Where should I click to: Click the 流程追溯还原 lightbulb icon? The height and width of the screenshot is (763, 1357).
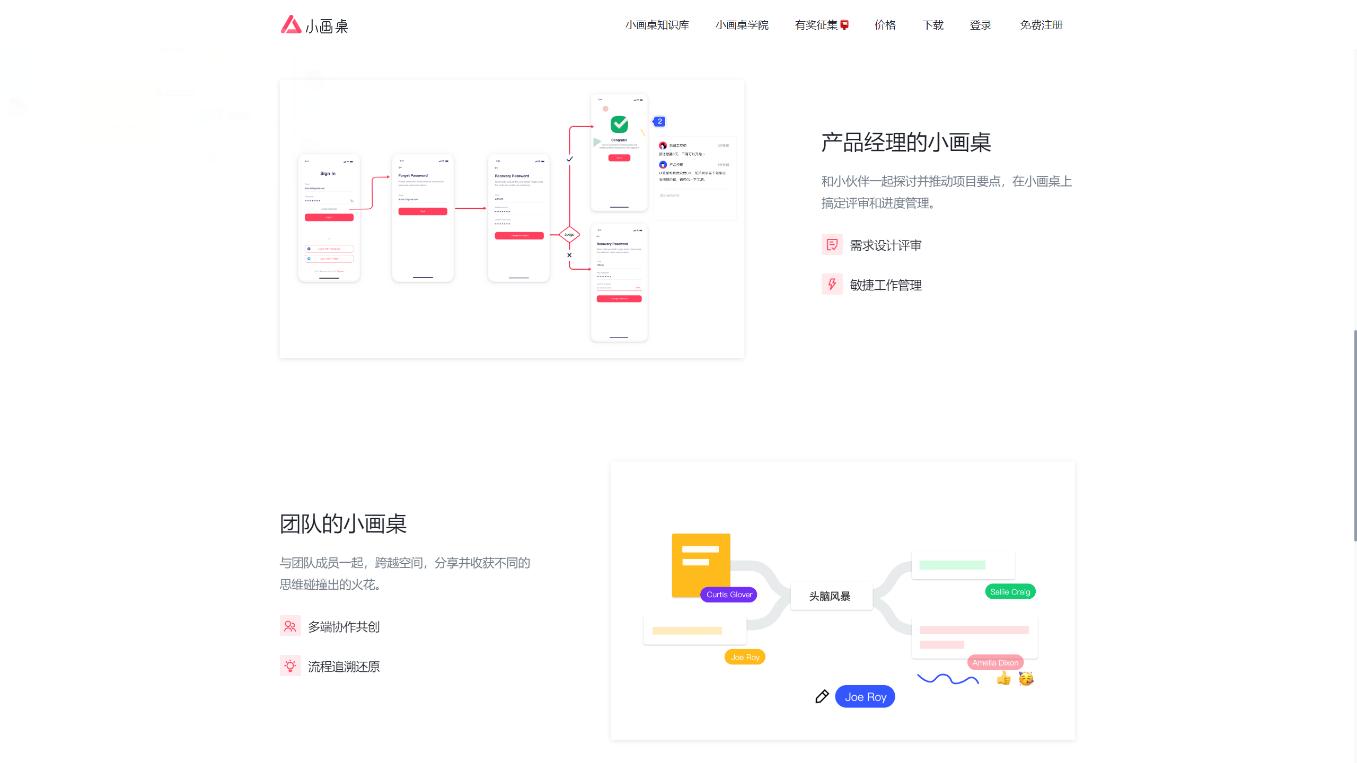click(290, 666)
